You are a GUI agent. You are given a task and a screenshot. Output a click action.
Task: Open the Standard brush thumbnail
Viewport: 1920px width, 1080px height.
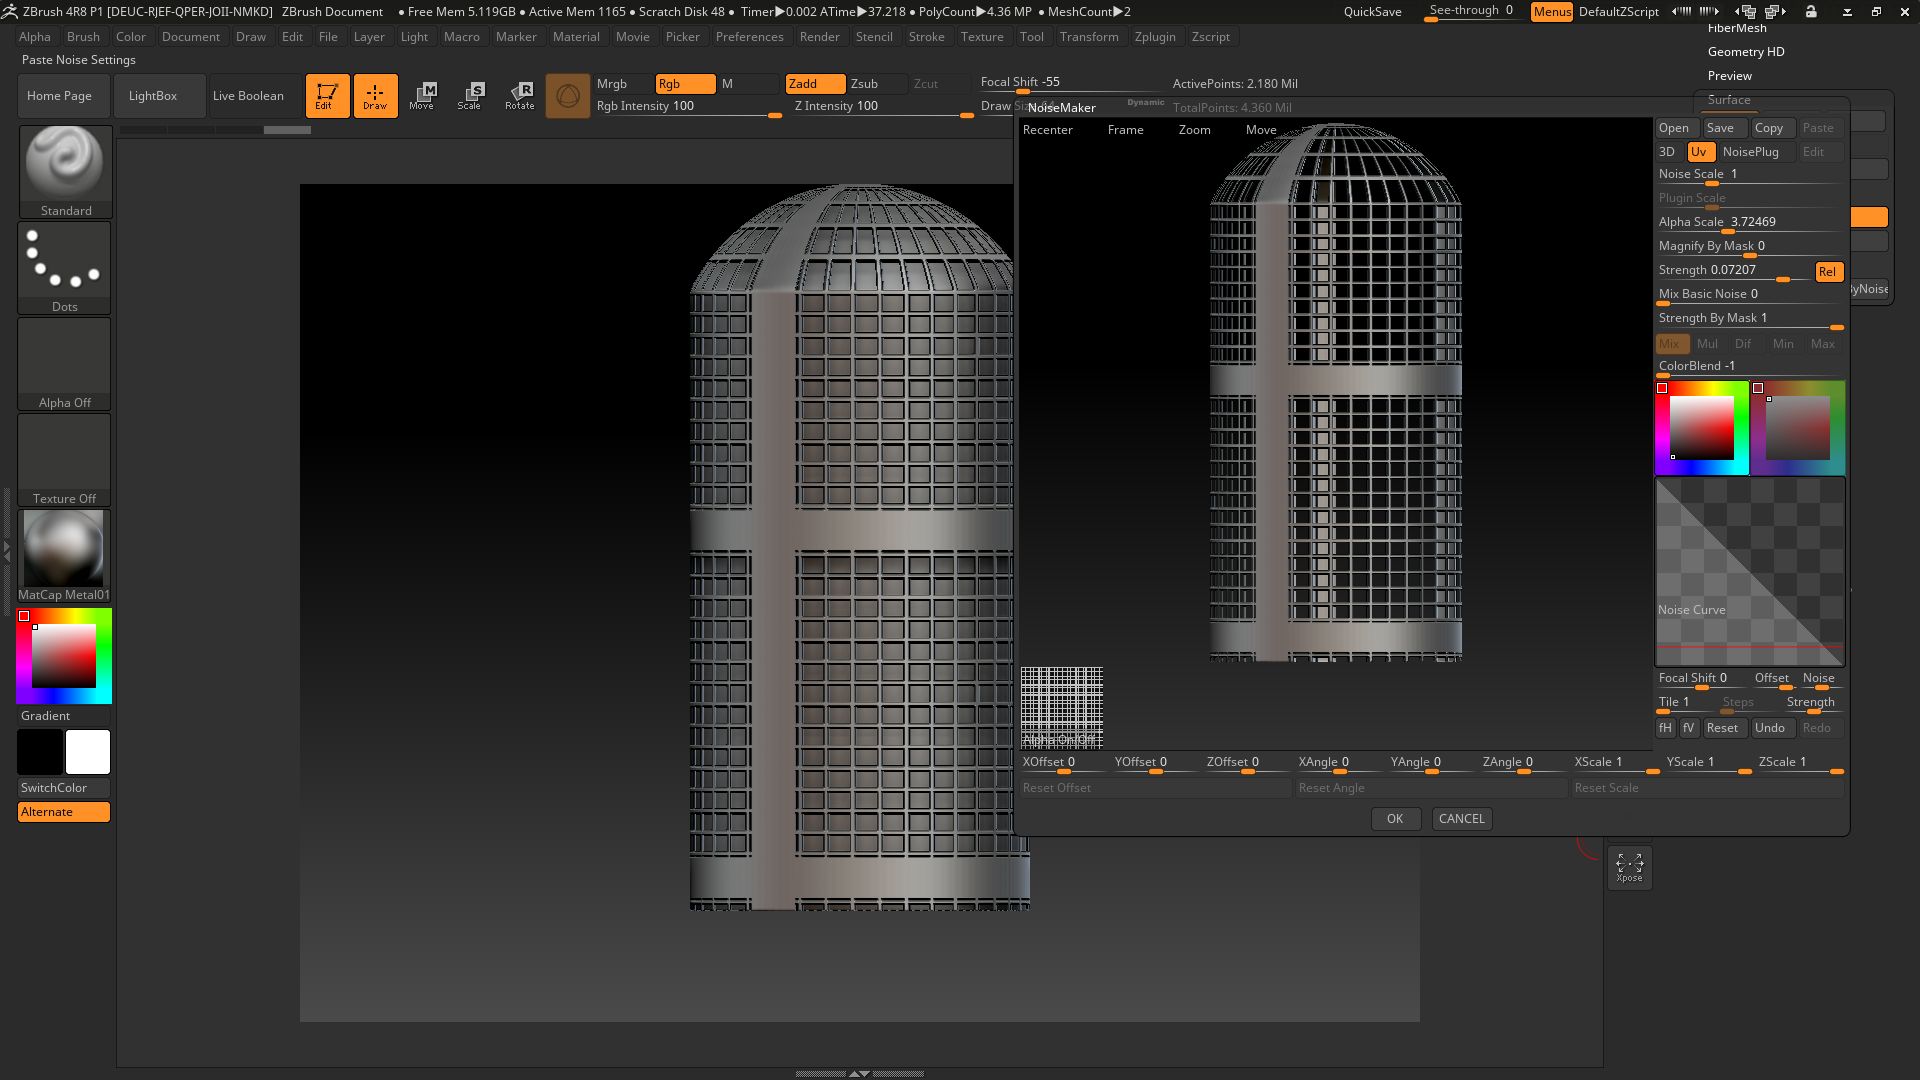coord(65,171)
